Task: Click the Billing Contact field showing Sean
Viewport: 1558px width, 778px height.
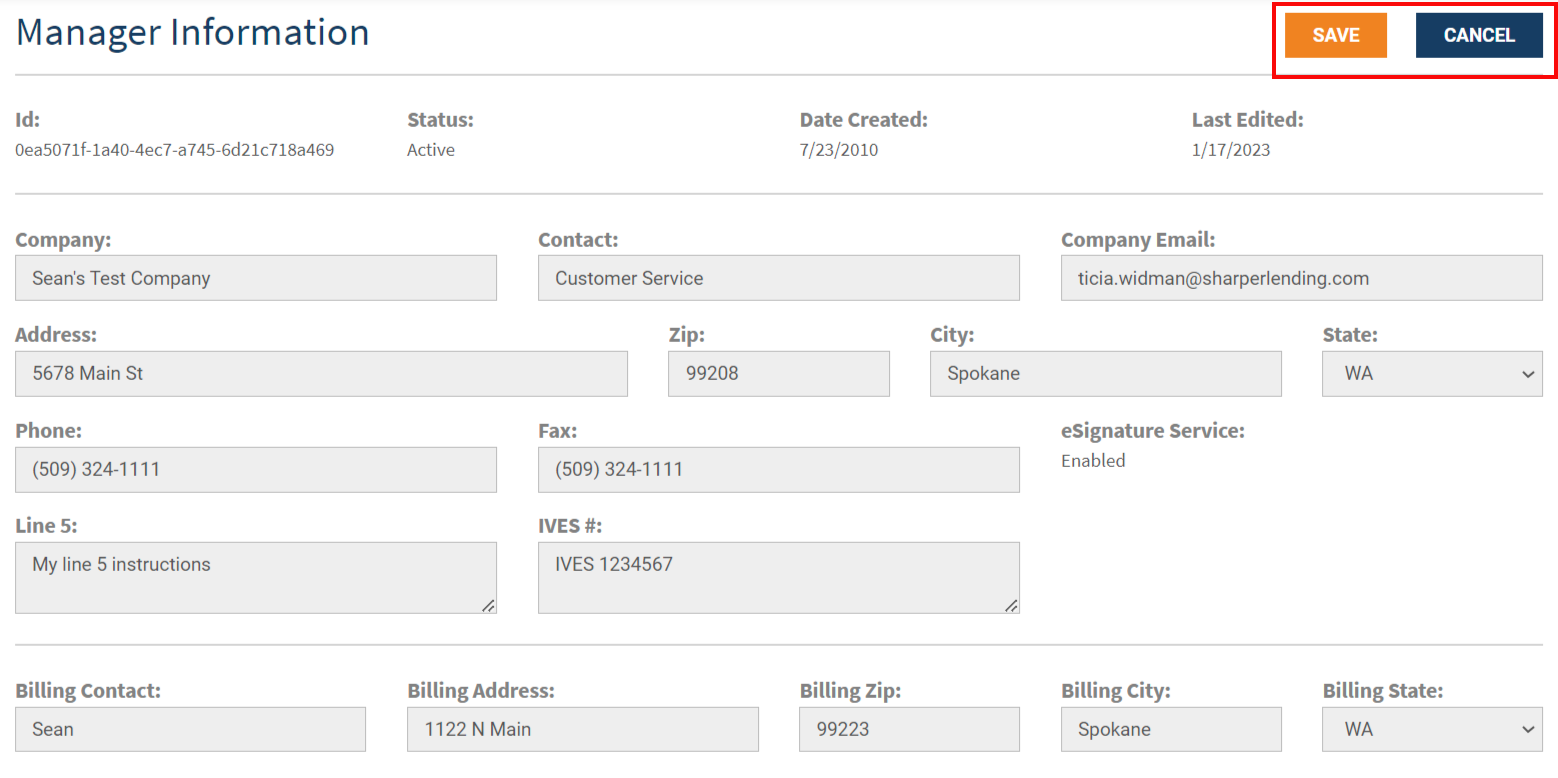Action: tap(190, 729)
